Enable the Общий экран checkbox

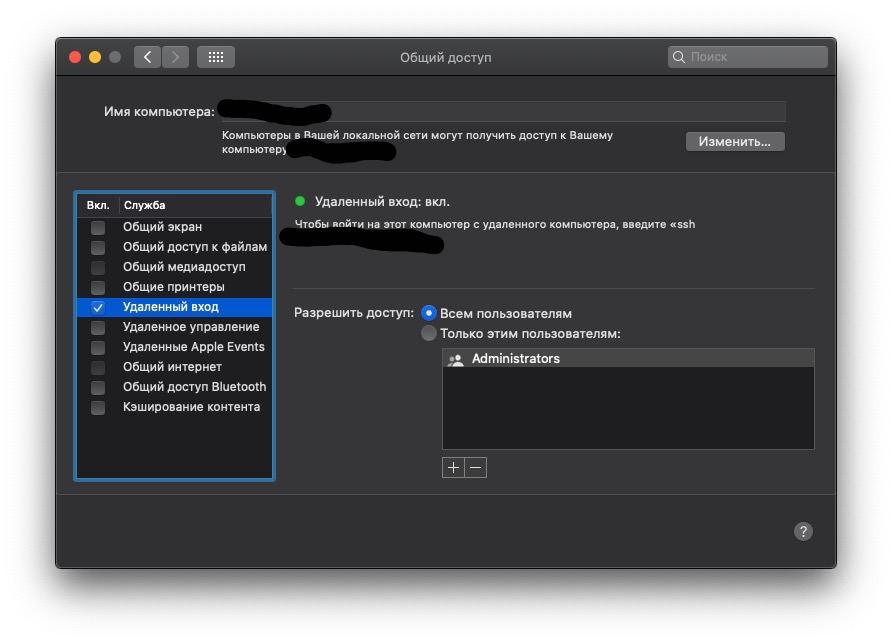point(98,227)
